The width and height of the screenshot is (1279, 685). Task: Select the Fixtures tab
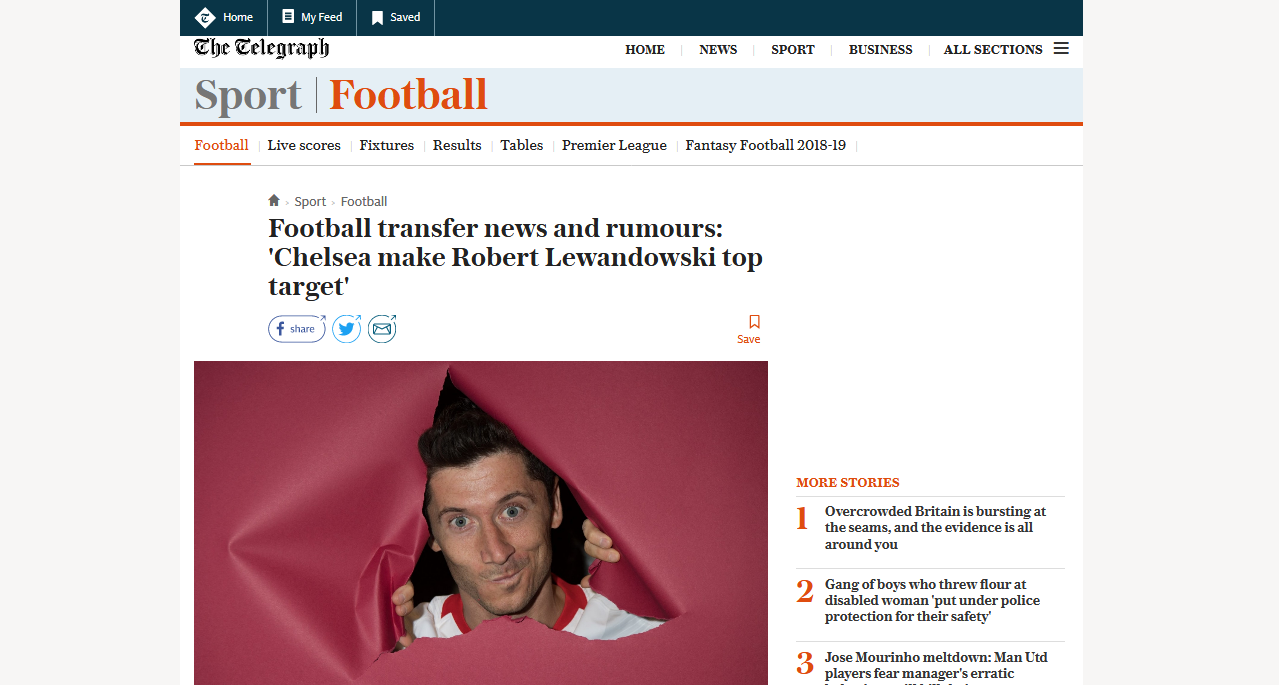click(x=387, y=145)
